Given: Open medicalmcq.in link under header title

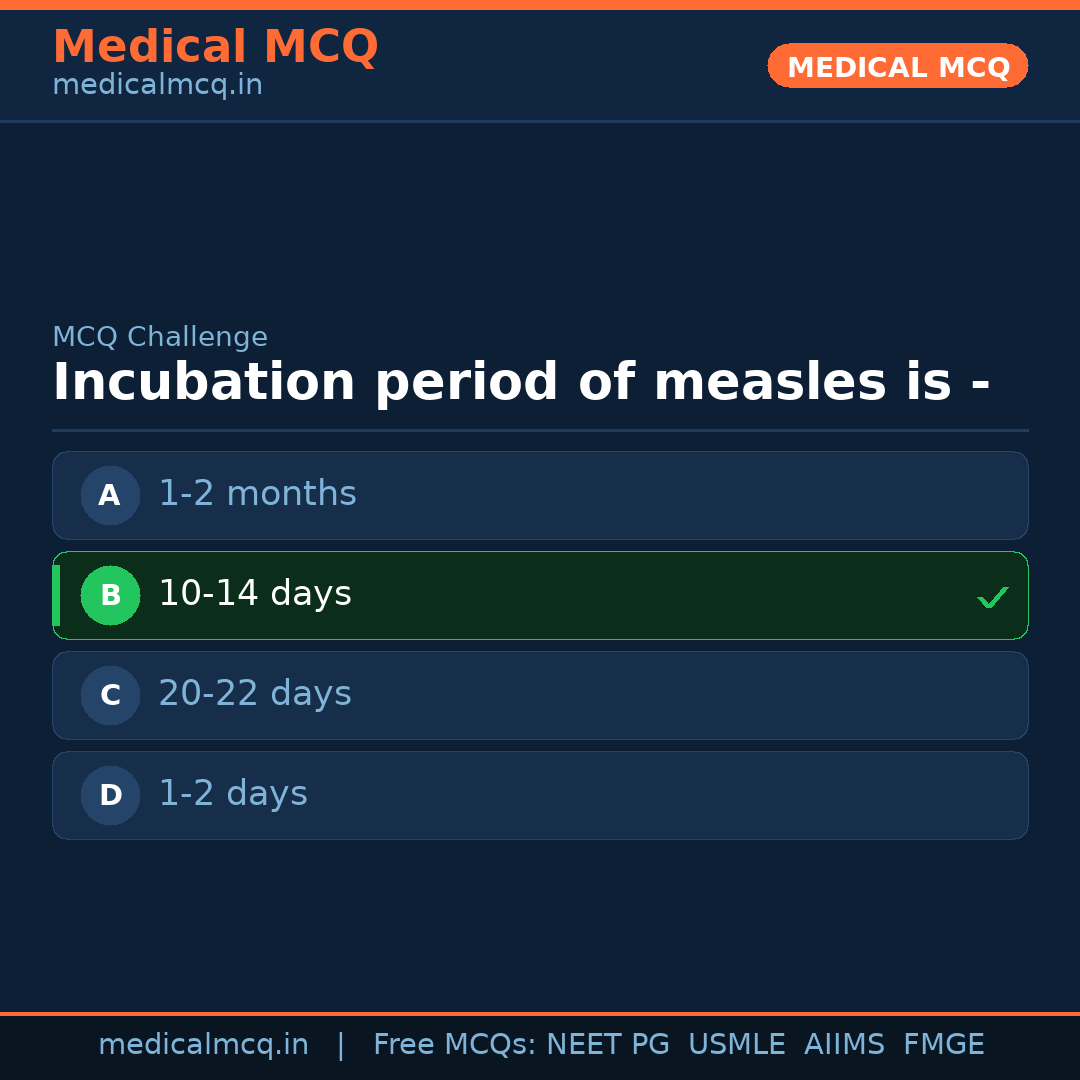Looking at the screenshot, I should [157, 85].
